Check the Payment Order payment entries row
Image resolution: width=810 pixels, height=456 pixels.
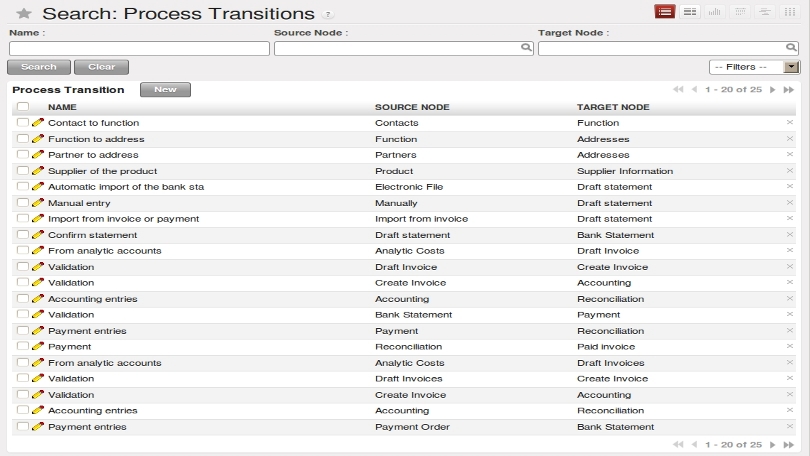23,427
